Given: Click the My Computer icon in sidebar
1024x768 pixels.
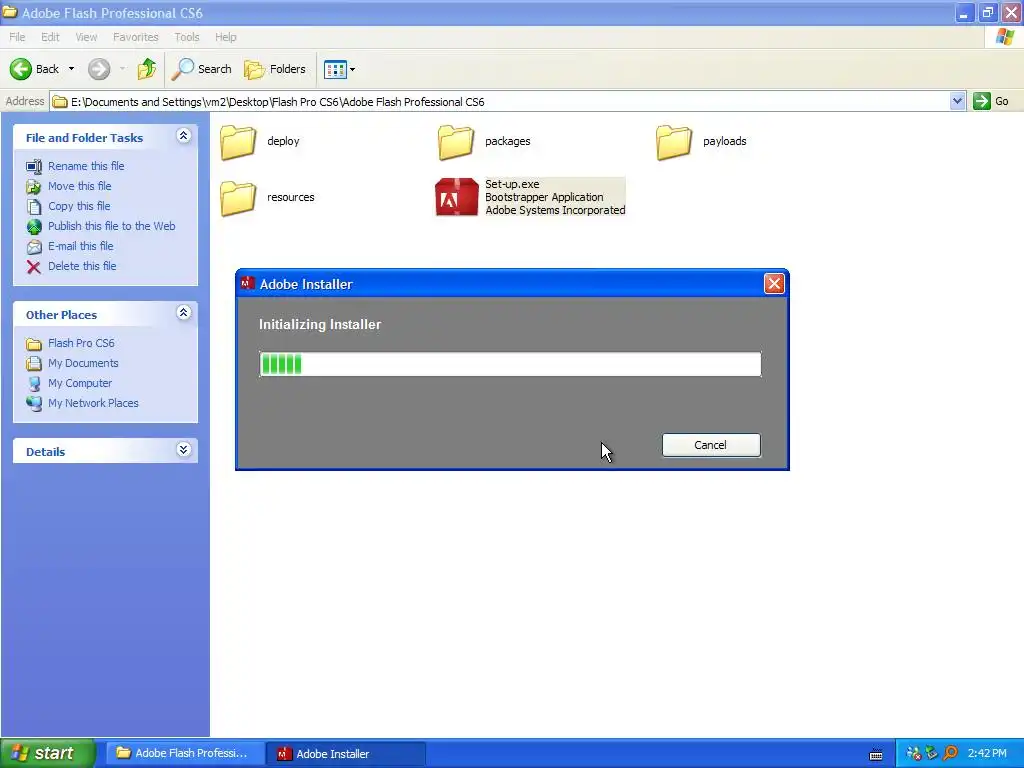Looking at the screenshot, I should tap(34, 384).
